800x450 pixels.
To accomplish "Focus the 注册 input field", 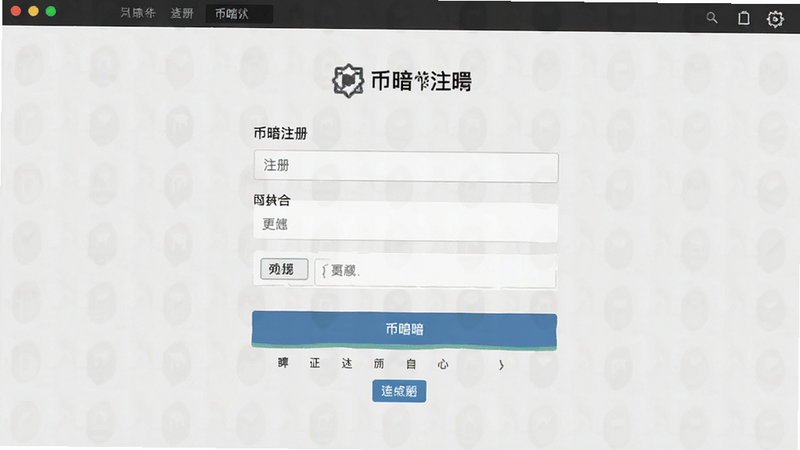I will (406, 166).
